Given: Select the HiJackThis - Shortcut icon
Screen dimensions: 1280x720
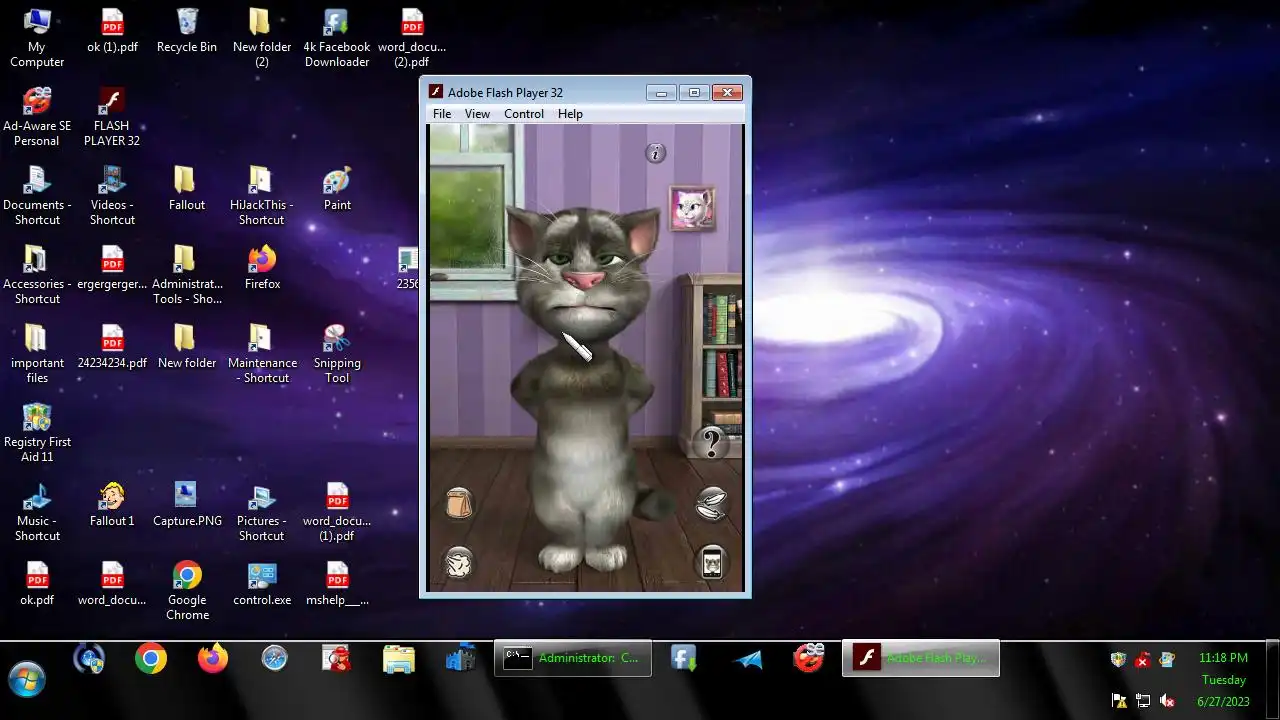Looking at the screenshot, I should tap(262, 196).
